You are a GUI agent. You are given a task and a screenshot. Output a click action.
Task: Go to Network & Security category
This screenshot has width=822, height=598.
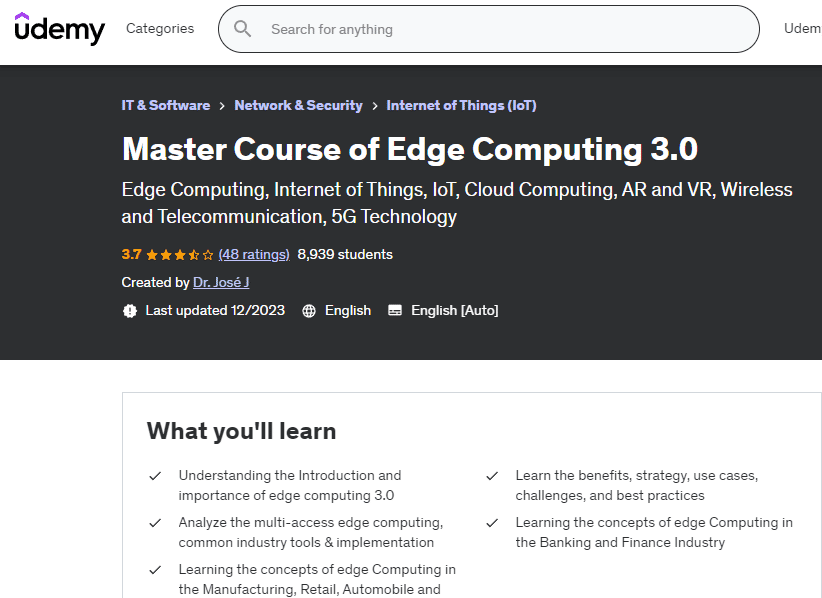click(298, 106)
